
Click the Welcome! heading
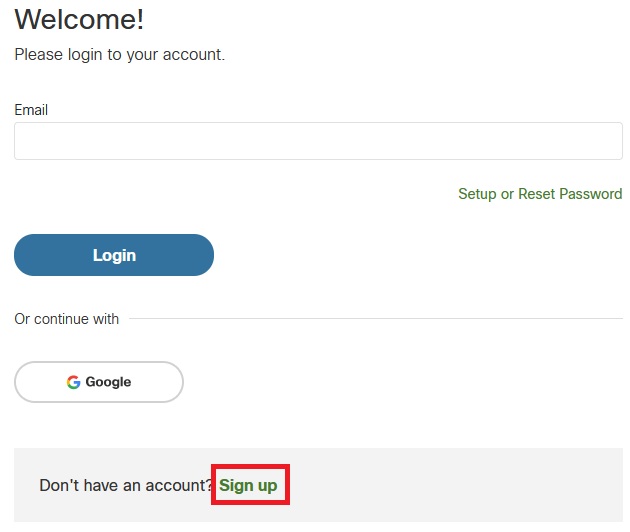click(x=79, y=19)
